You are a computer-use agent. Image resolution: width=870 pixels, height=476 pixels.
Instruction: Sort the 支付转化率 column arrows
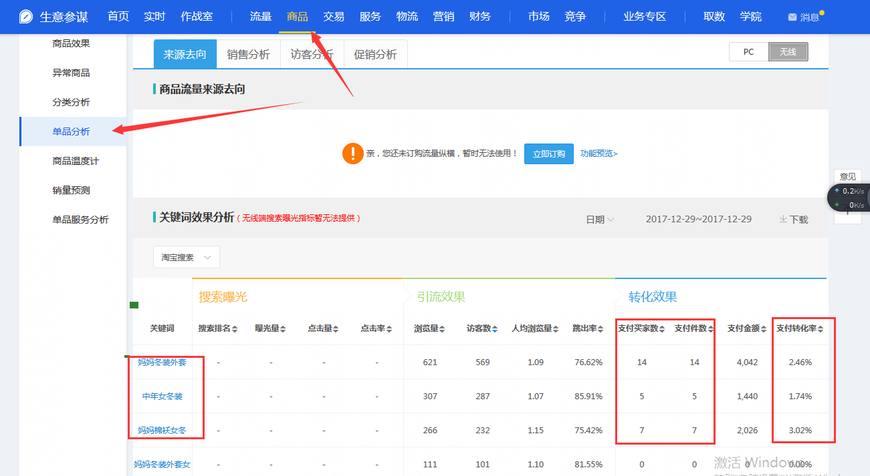coord(821,329)
